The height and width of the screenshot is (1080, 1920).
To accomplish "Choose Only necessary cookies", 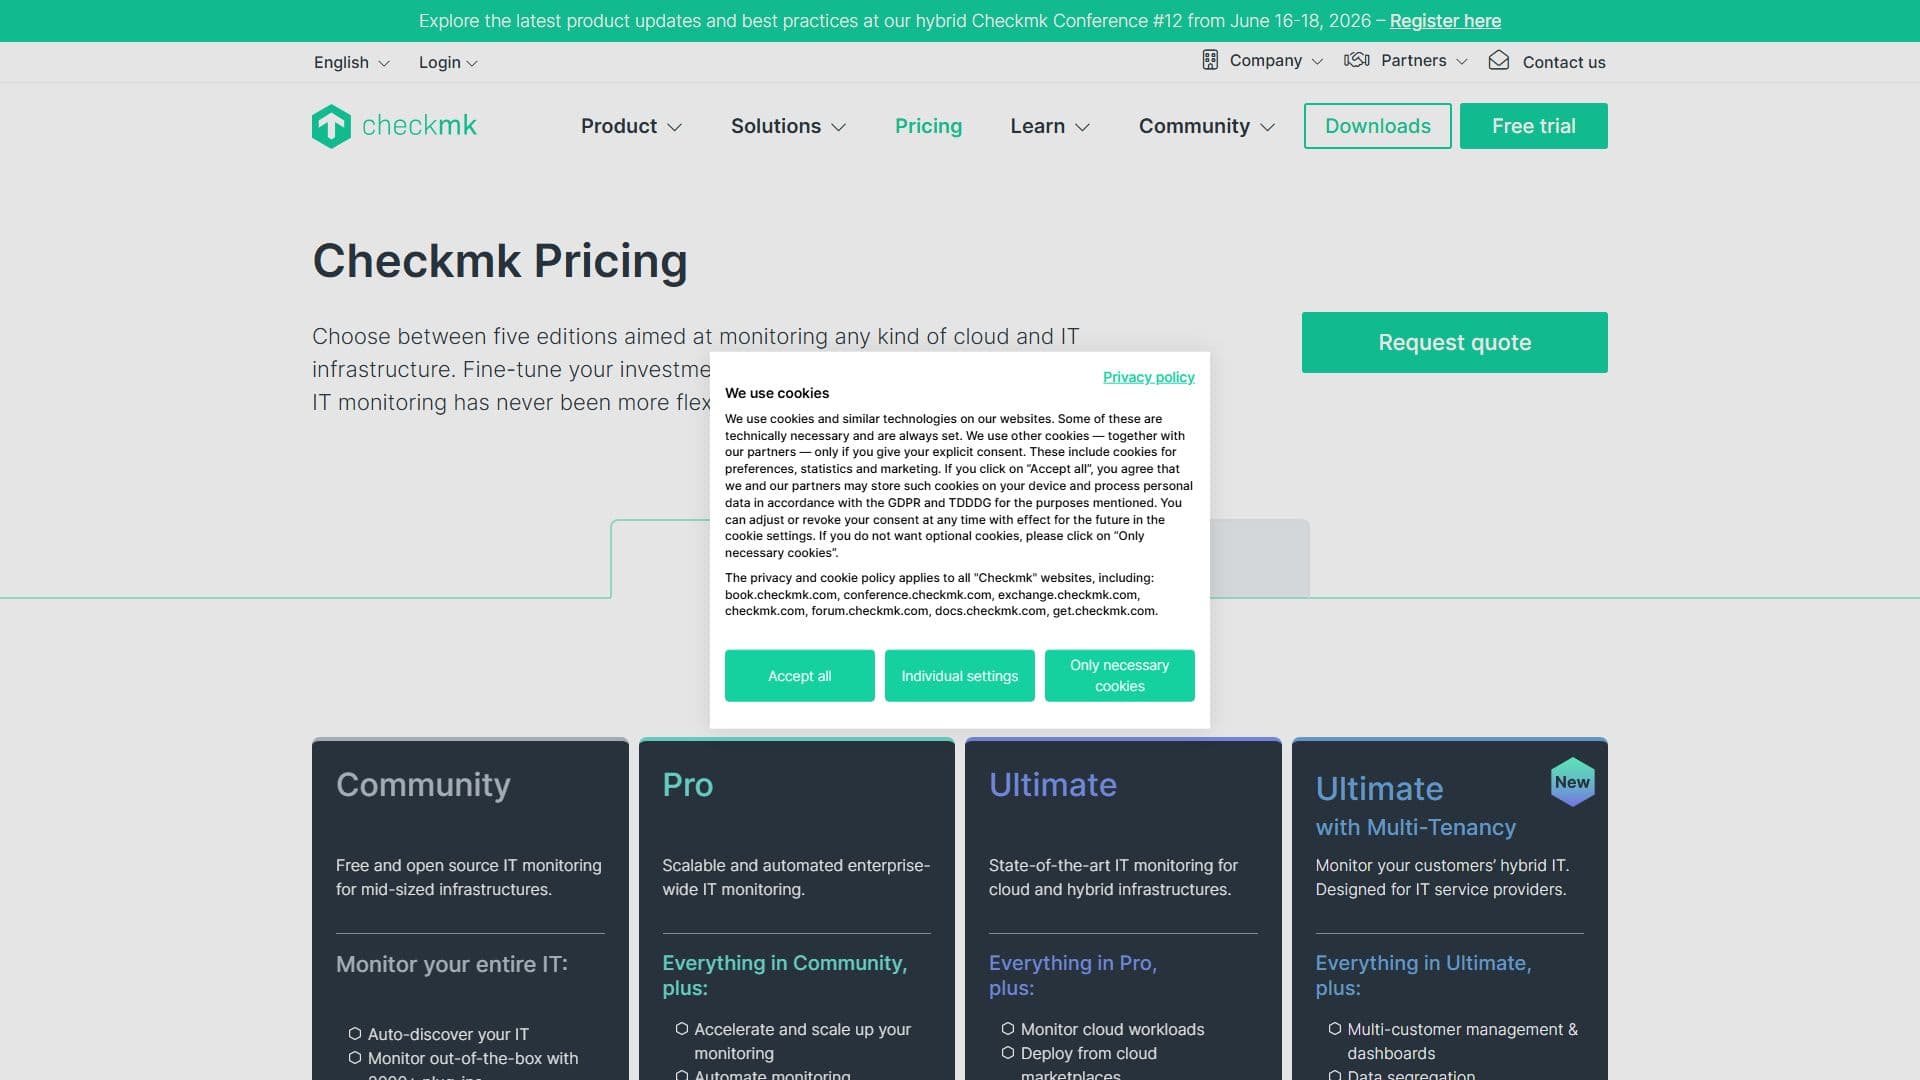I will coord(1119,676).
